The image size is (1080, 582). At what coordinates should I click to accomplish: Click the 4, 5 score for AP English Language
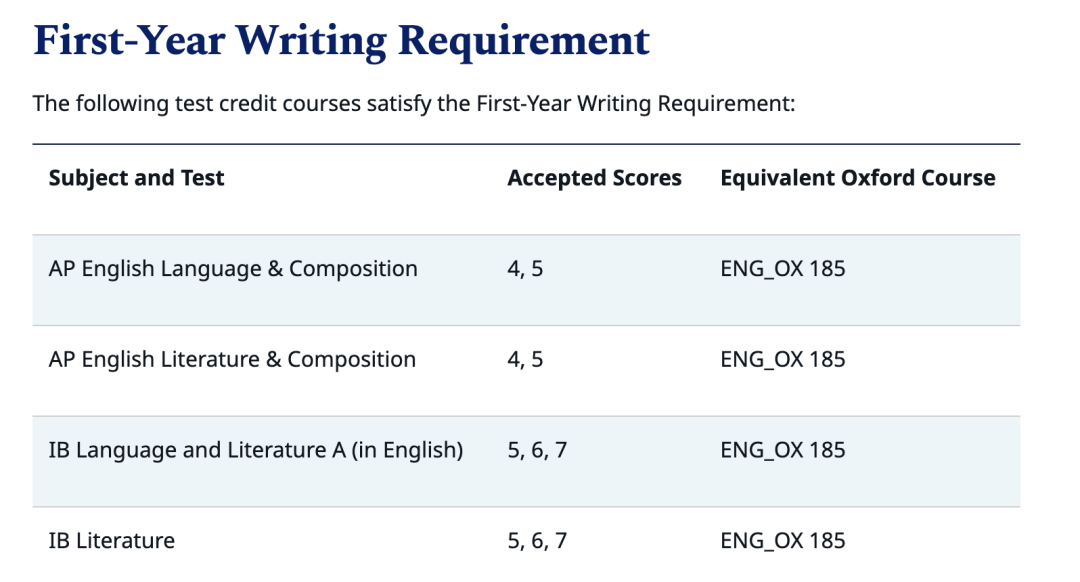click(526, 269)
